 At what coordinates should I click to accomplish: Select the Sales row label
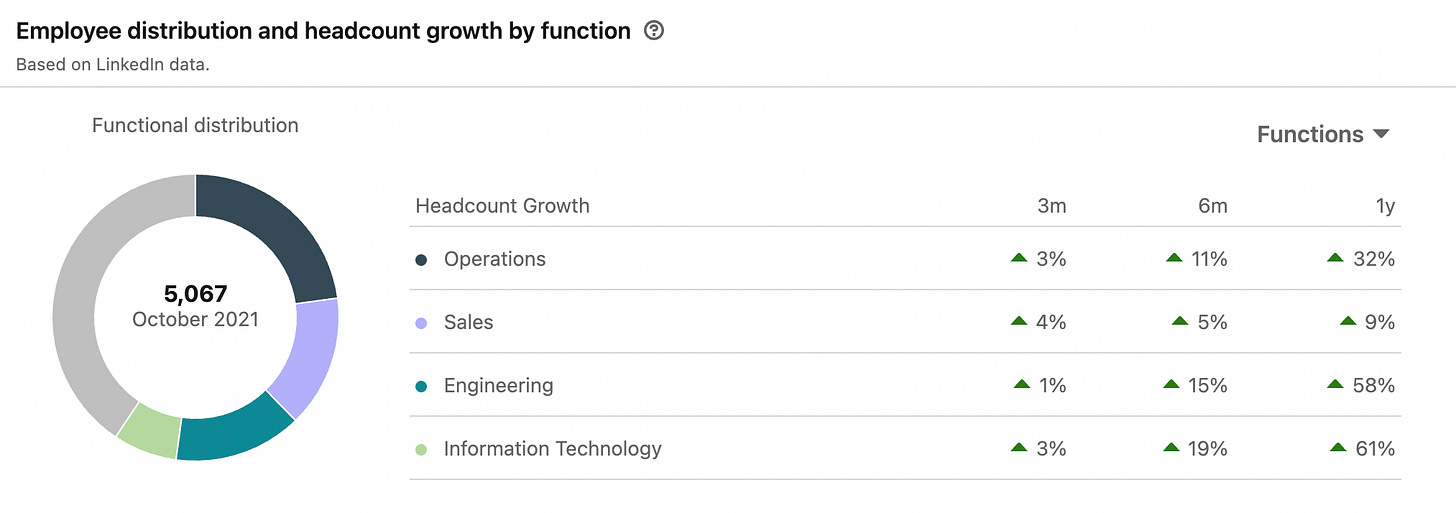click(x=469, y=322)
